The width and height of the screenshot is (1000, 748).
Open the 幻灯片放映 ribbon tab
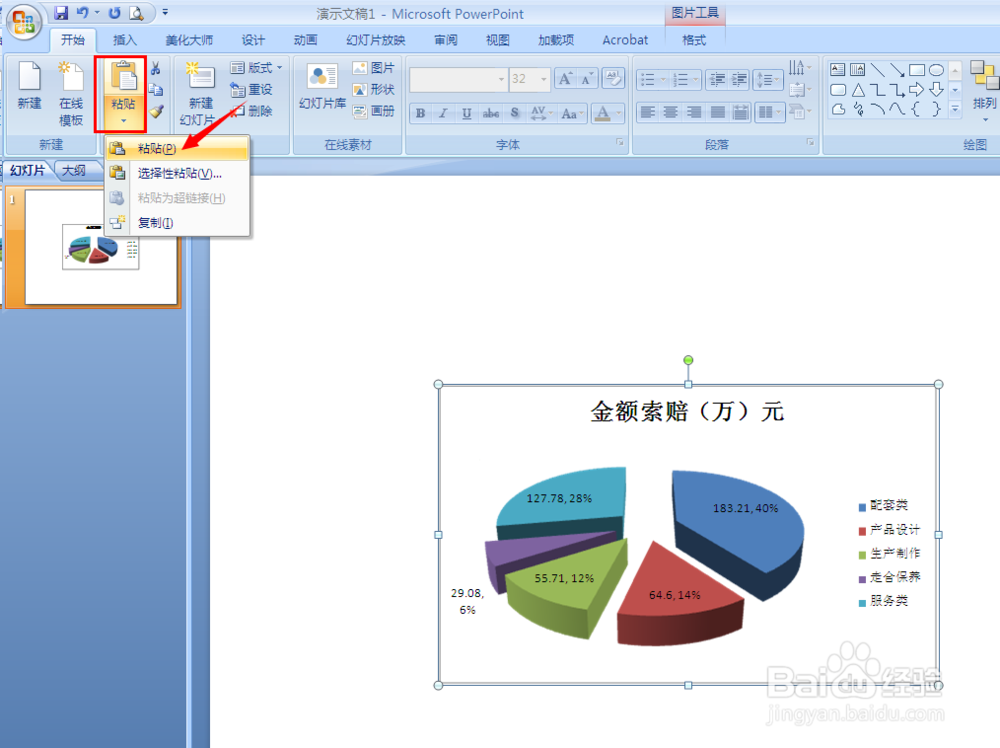pos(375,40)
